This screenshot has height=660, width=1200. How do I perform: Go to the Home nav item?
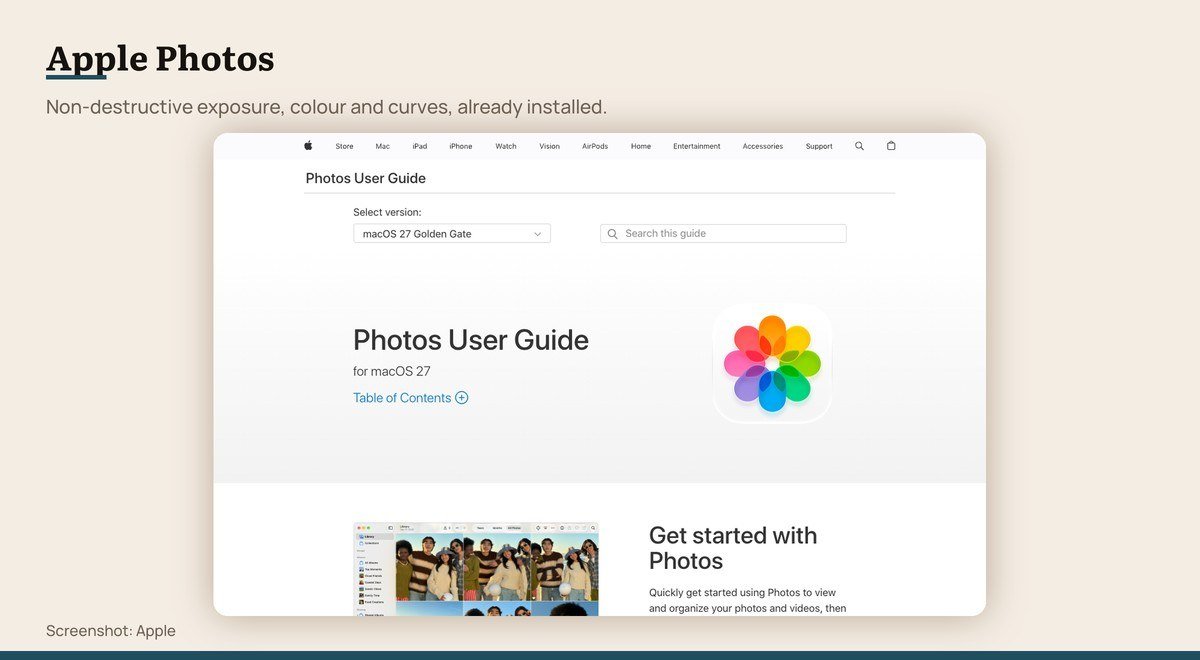(x=641, y=146)
